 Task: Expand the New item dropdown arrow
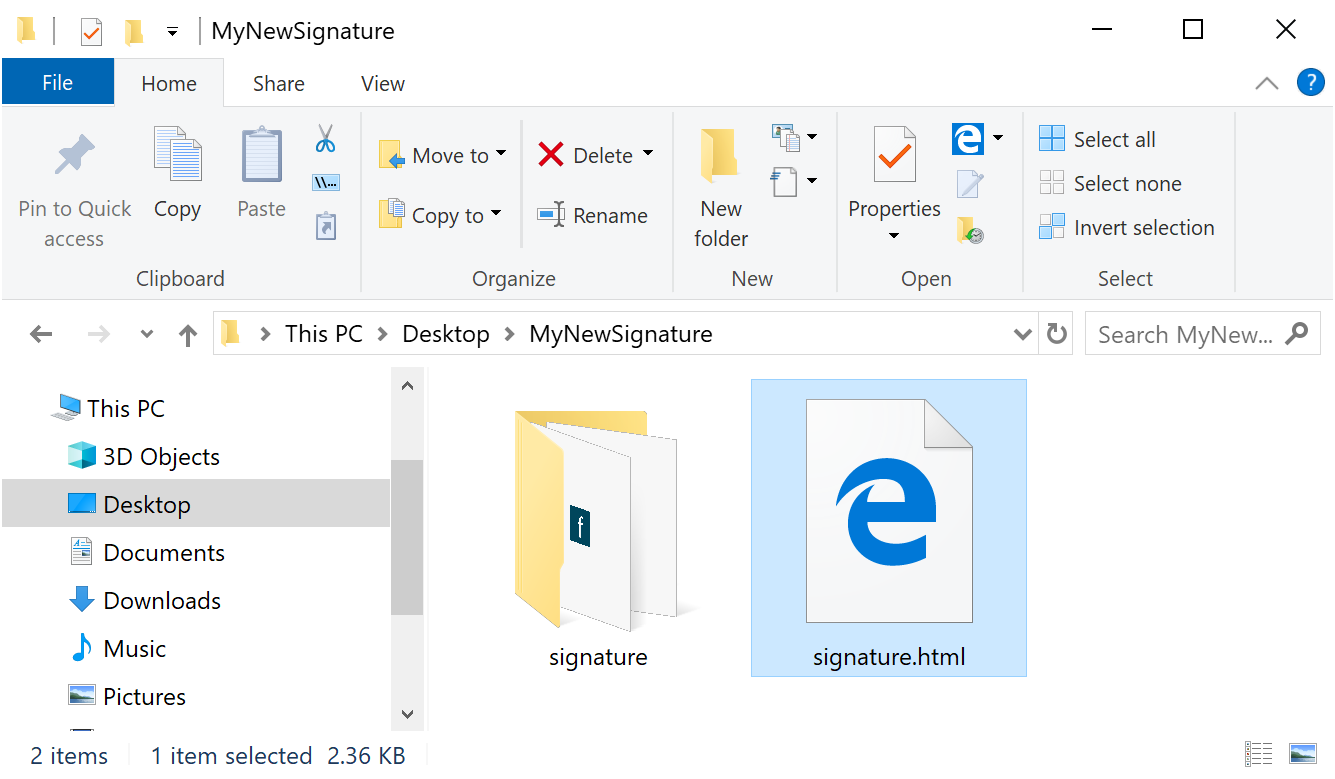click(x=812, y=137)
